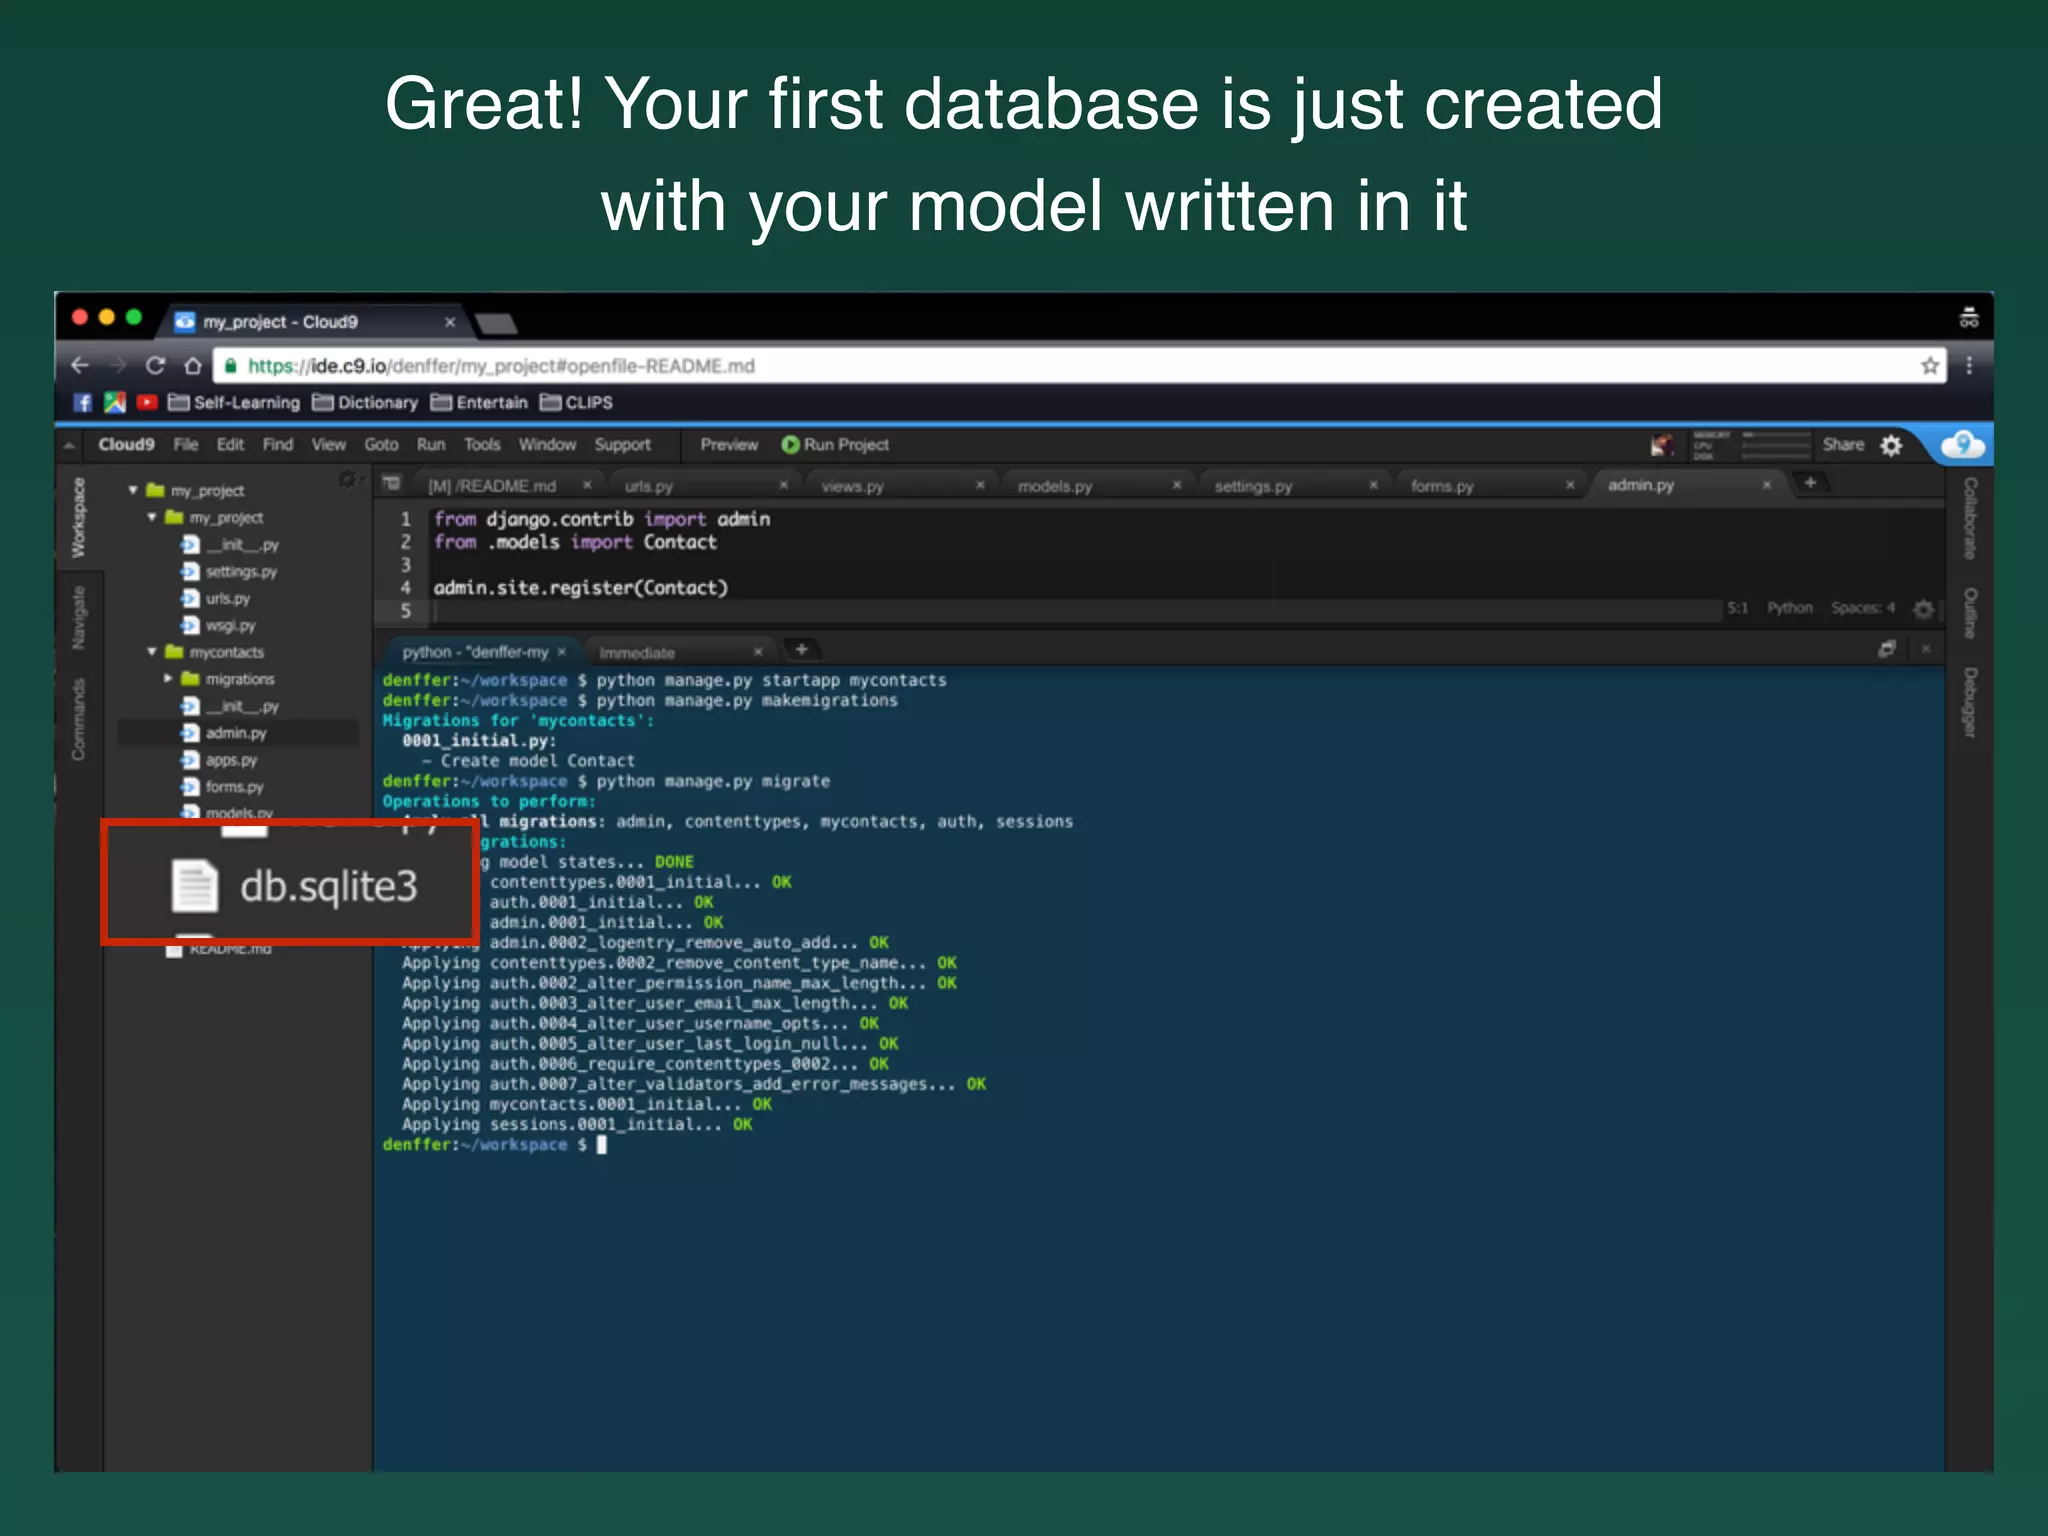This screenshot has width=2048, height=1536.
Task: Toggle the Workspace side panel
Action: click(x=79, y=518)
